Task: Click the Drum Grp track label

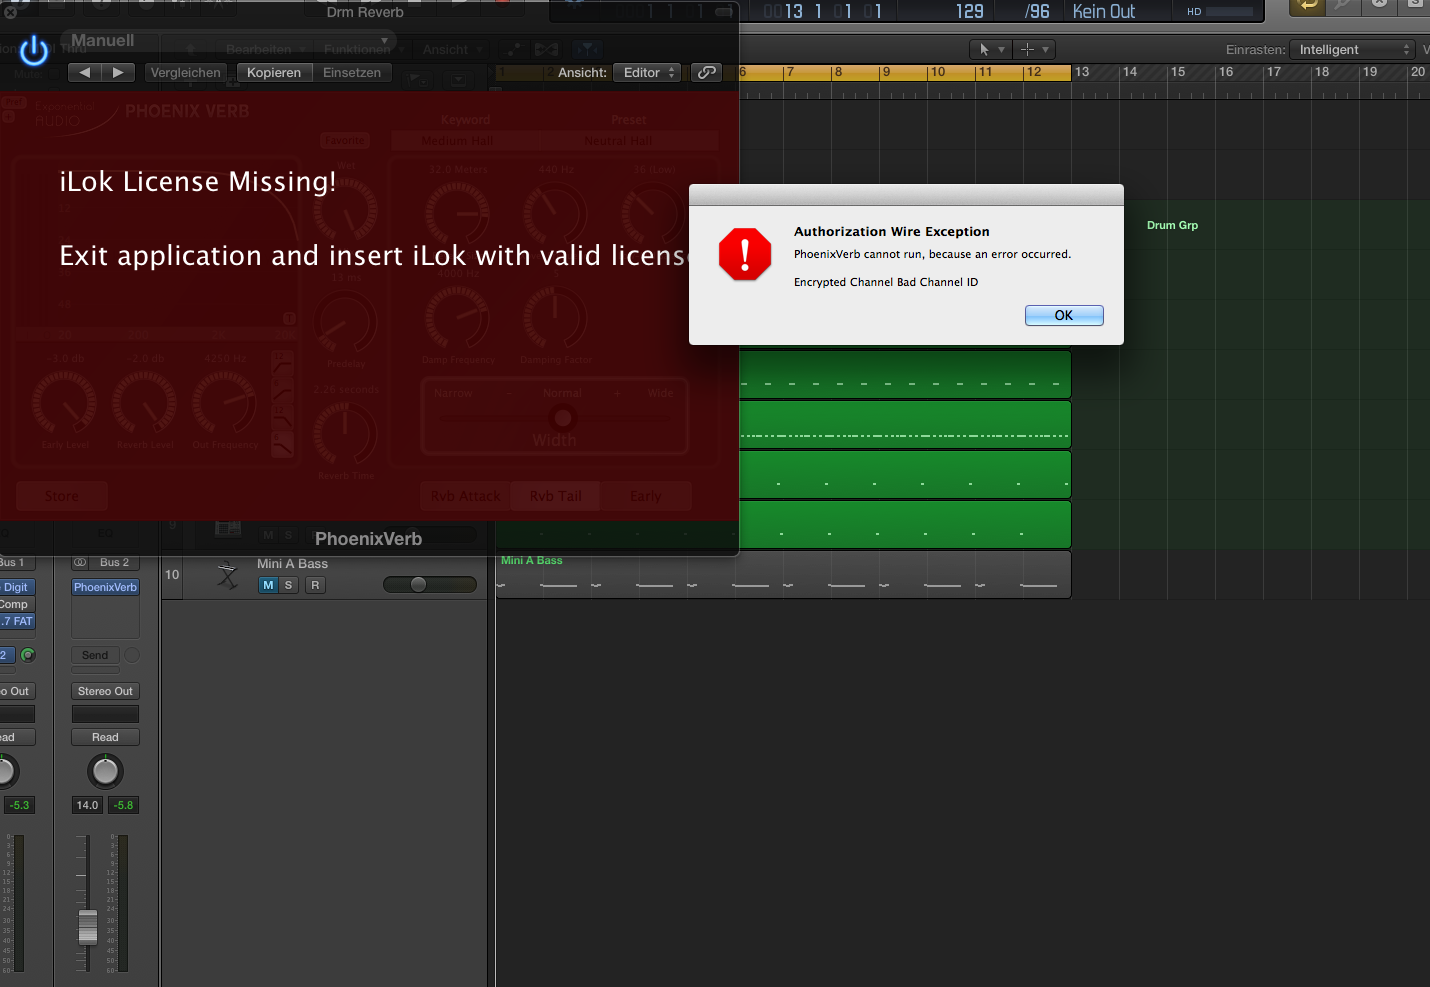Action: point(1172,225)
